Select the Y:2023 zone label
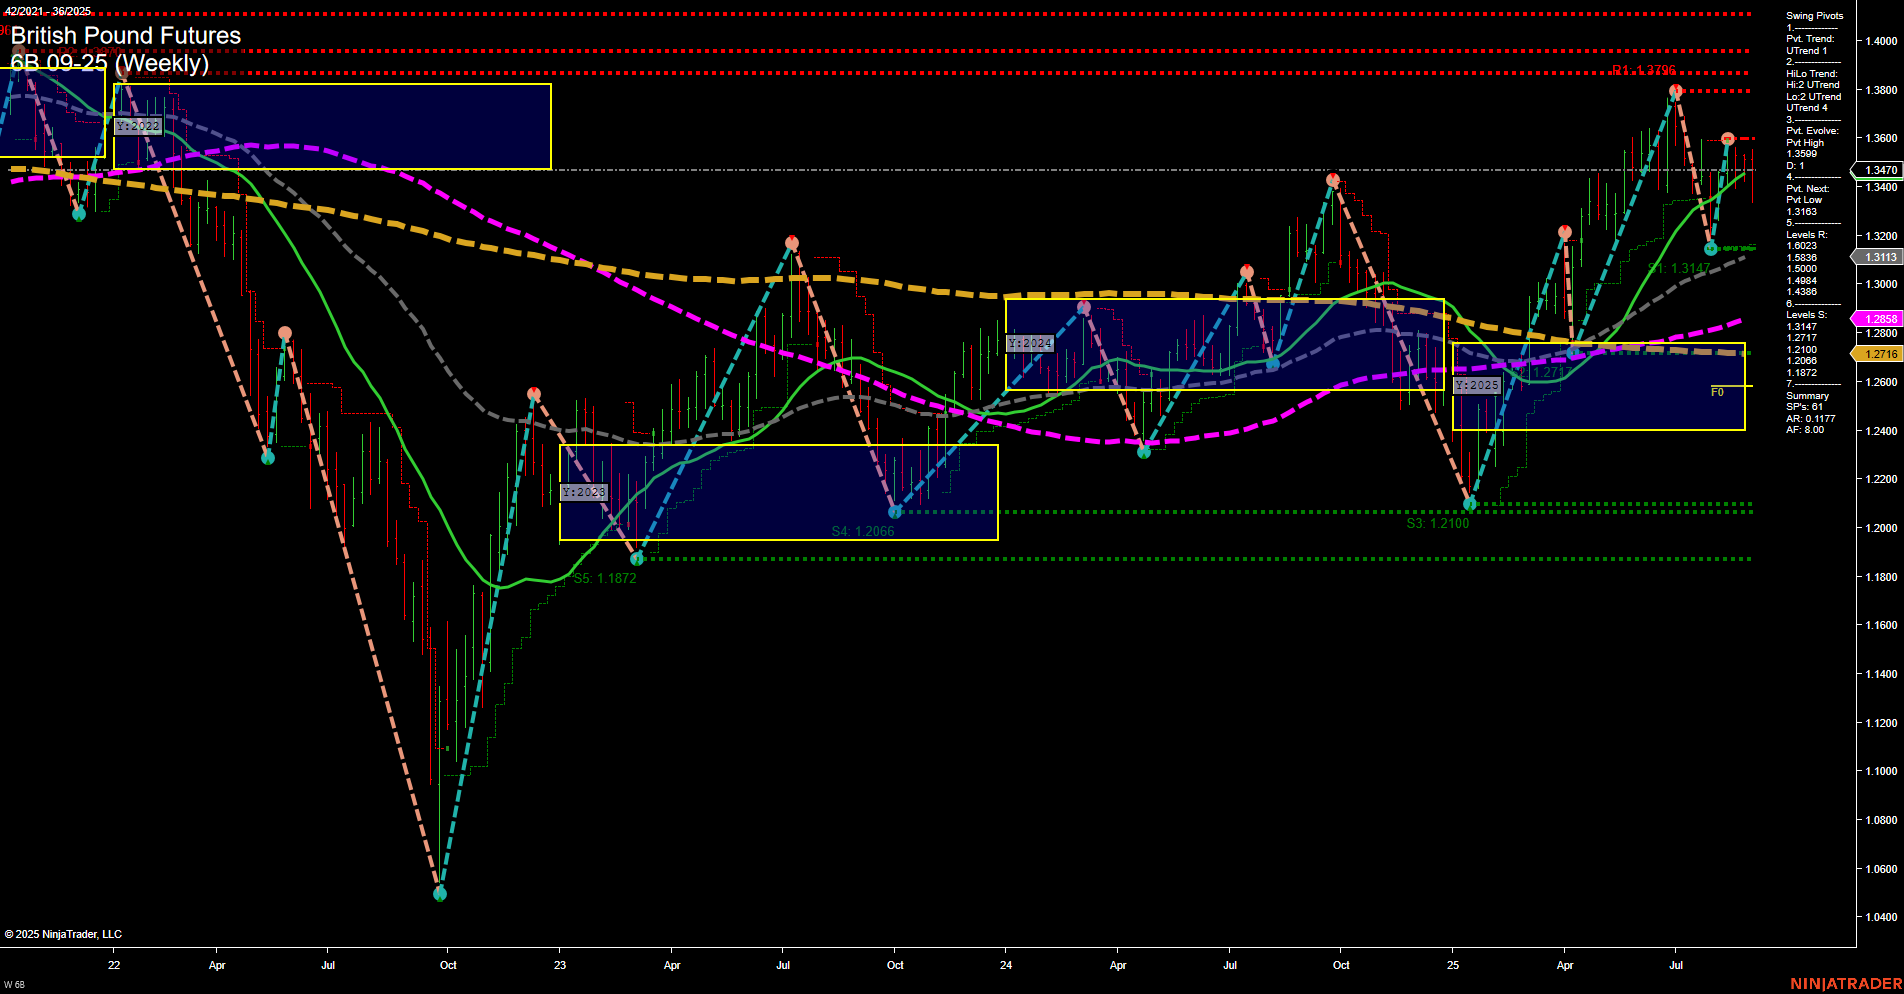 [x=585, y=491]
